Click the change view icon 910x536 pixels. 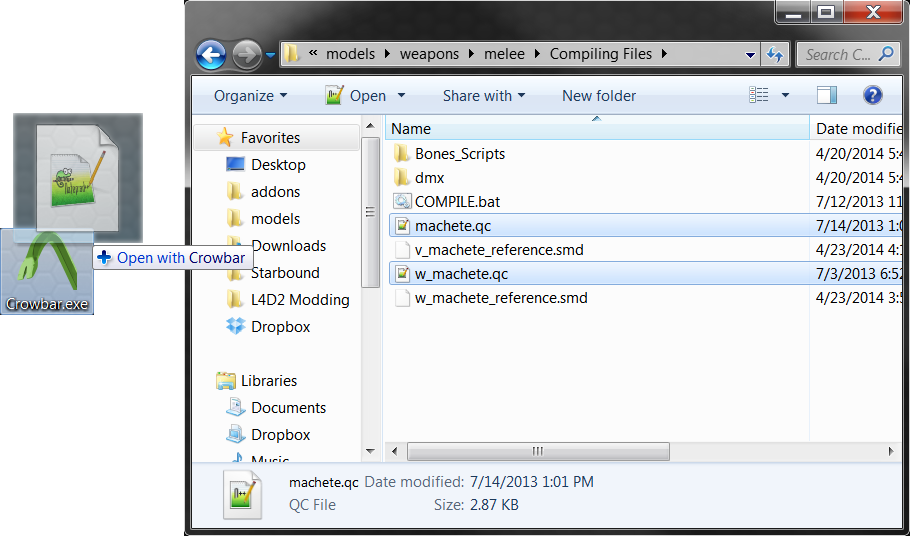pos(759,95)
